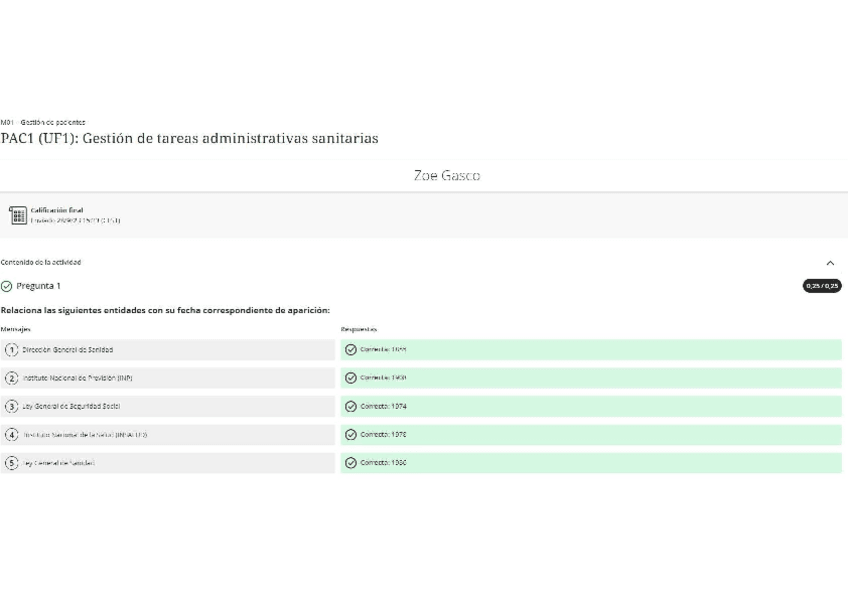Click the correct-answer checkmark in the first response row
Screen dimensions: 848x599
coord(350,350)
